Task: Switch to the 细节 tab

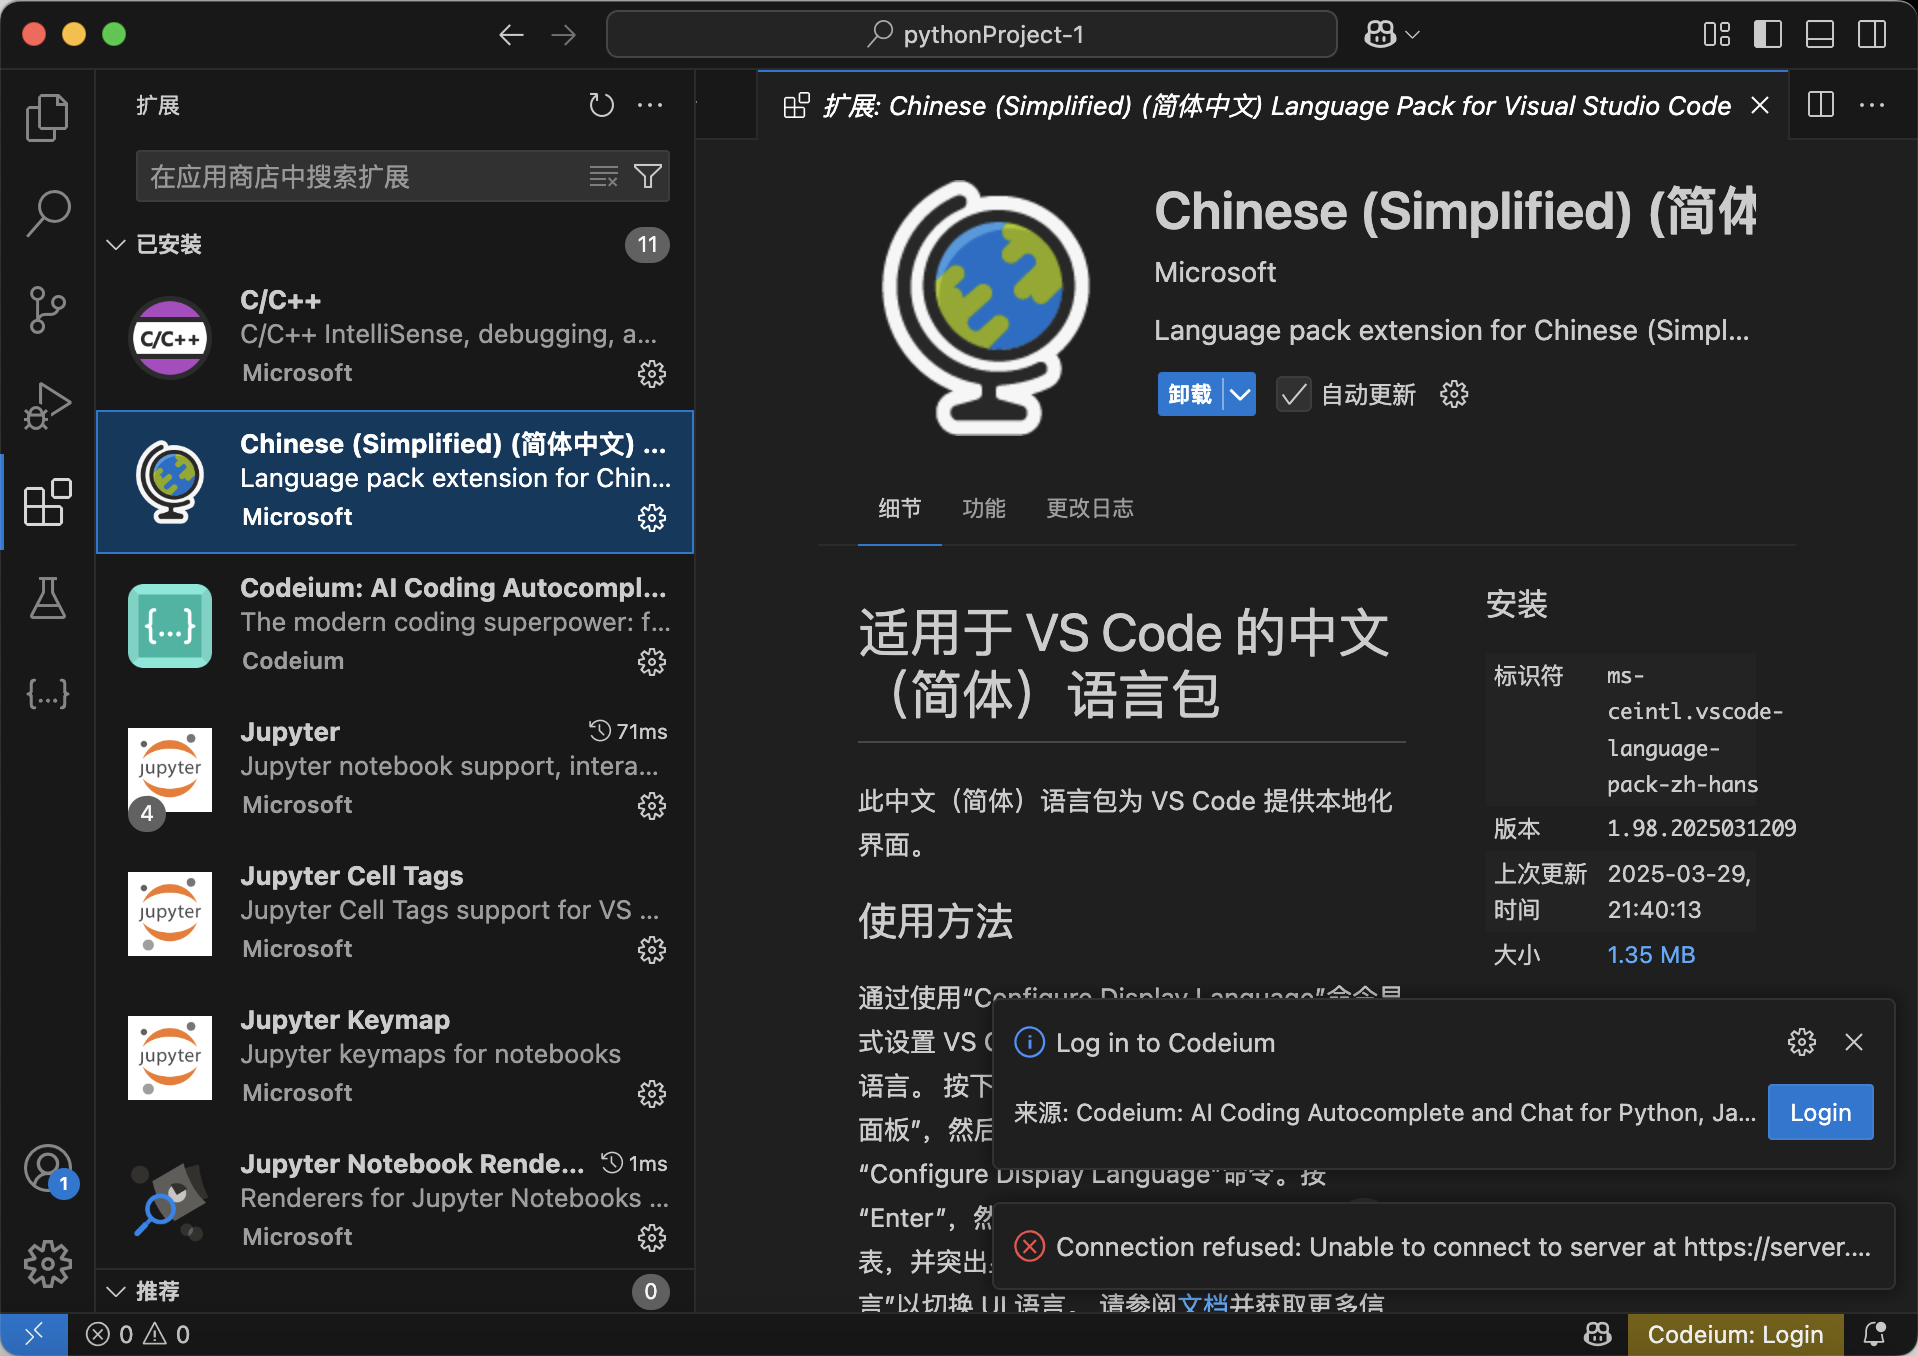Action: click(x=899, y=508)
